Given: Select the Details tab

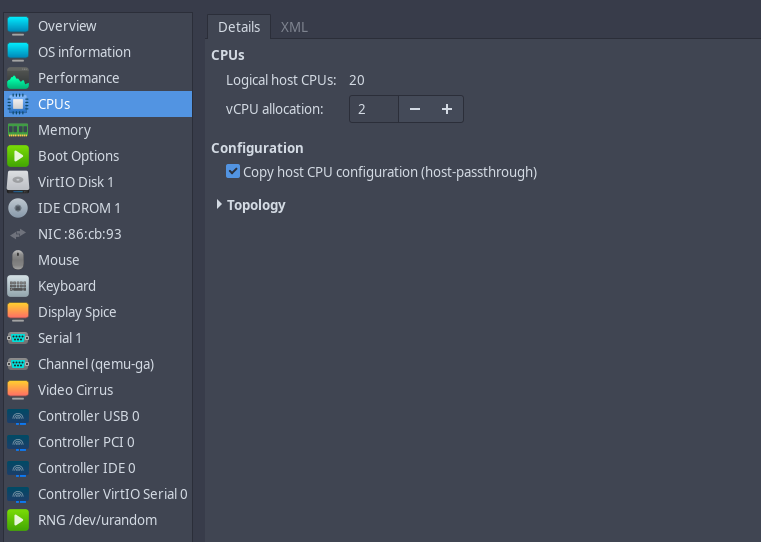Looking at the screenshot, I should point(239,27).
